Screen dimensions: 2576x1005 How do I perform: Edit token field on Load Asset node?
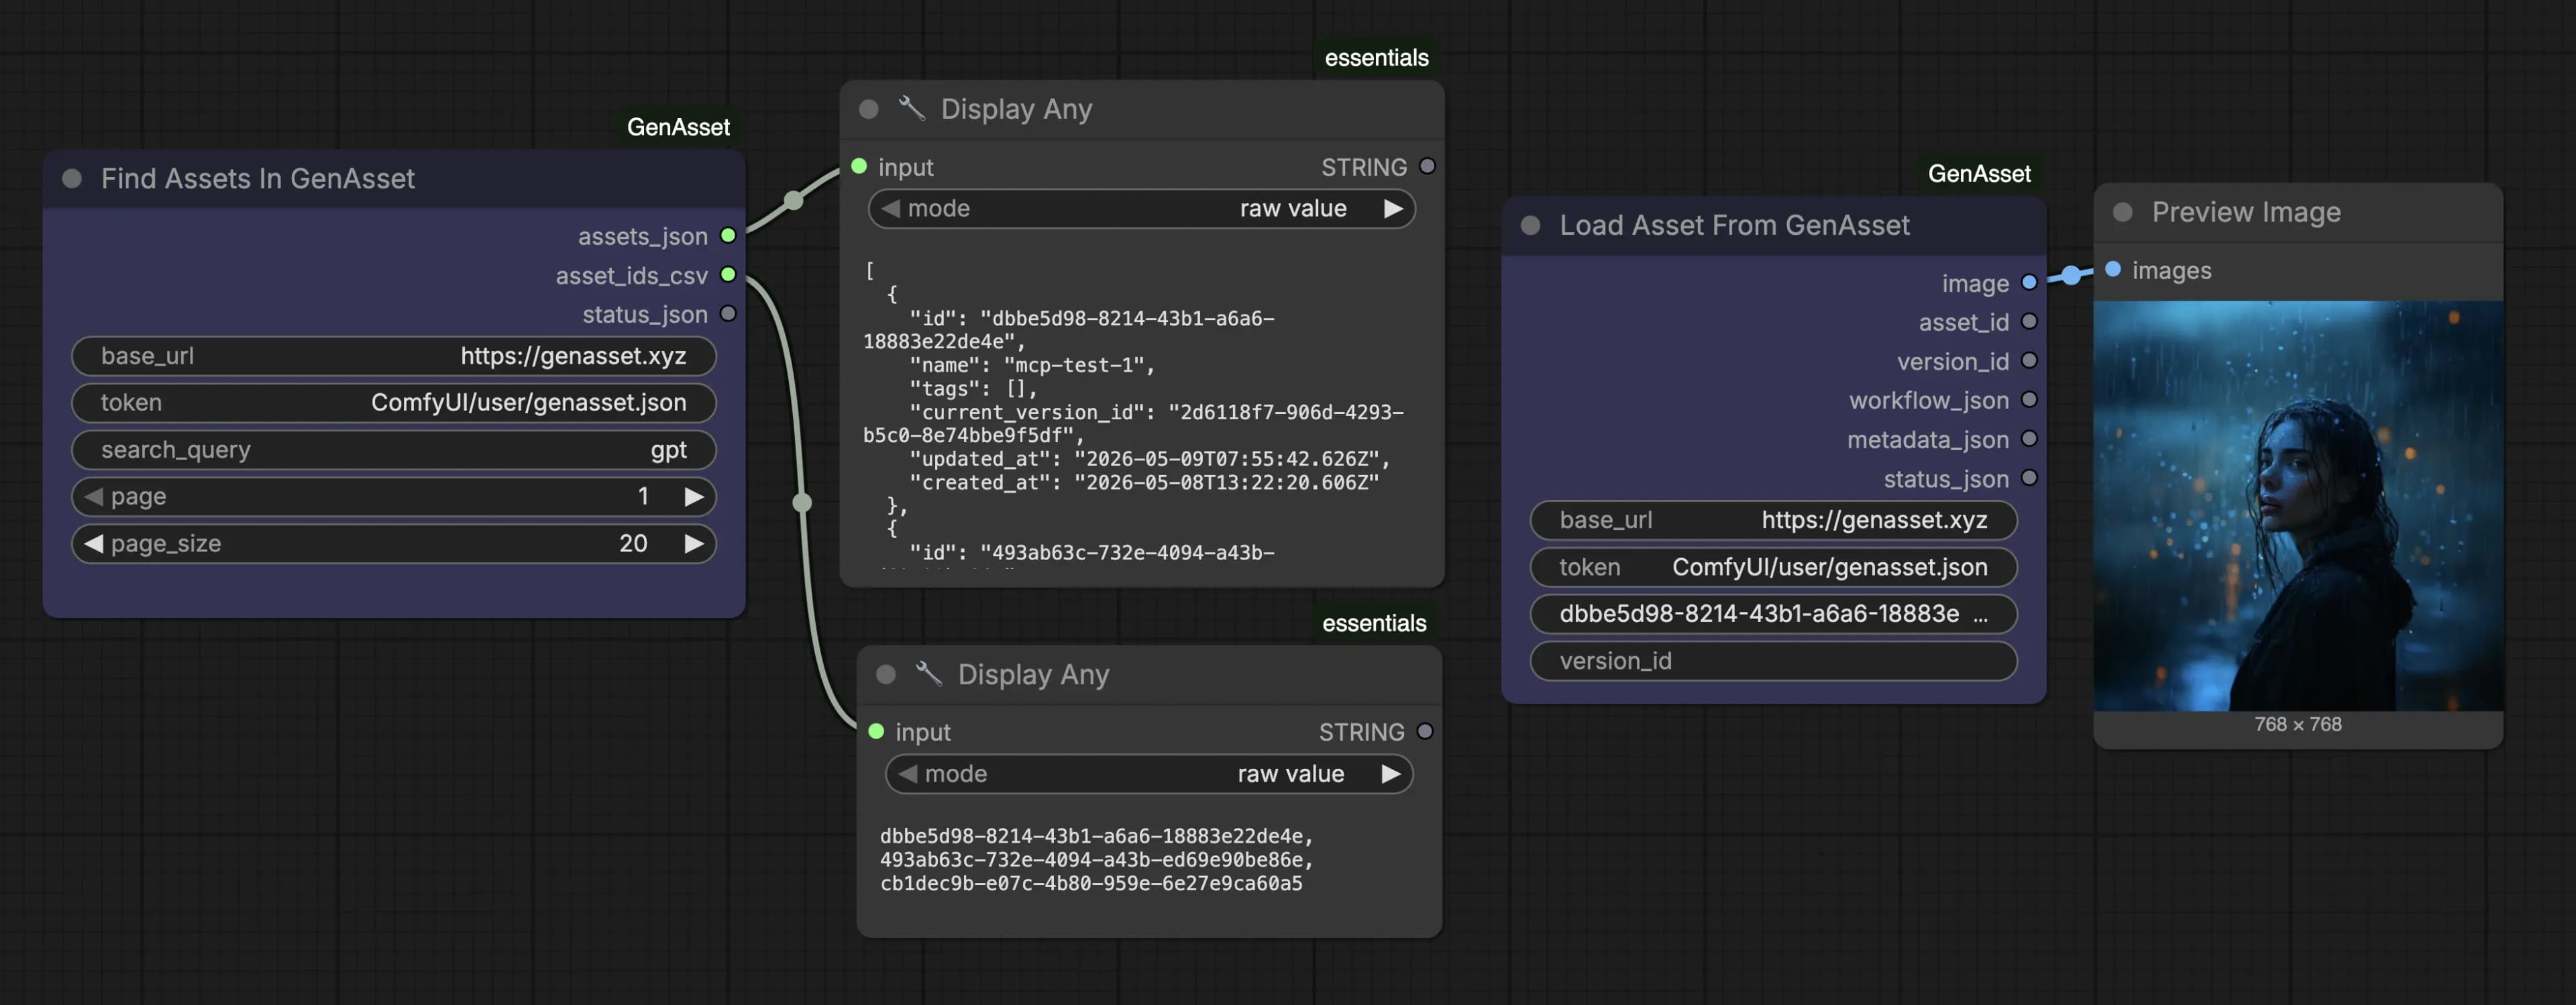pyautogui.click(x=1773, y=567)
